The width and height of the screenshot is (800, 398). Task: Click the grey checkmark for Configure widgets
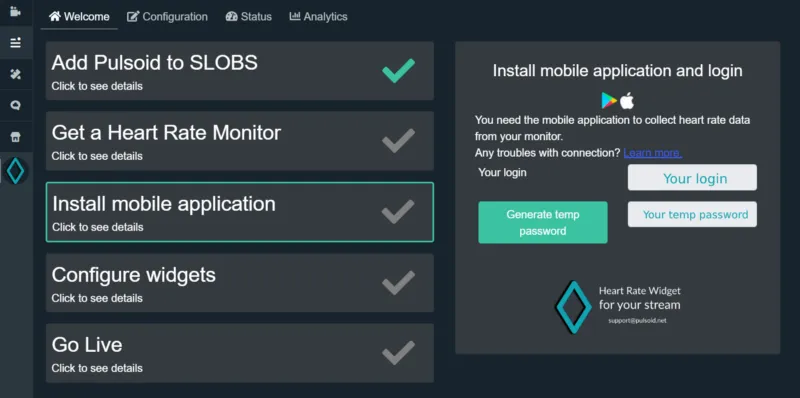[398, 283]
